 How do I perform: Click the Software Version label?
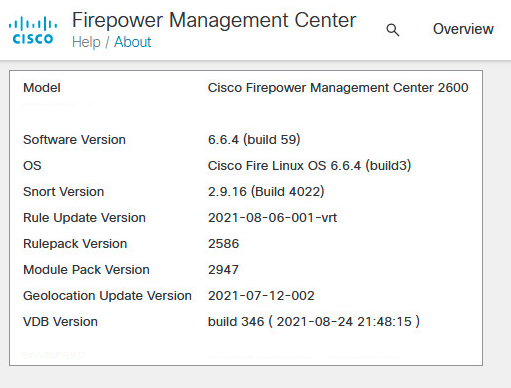[x=74, y=140]
